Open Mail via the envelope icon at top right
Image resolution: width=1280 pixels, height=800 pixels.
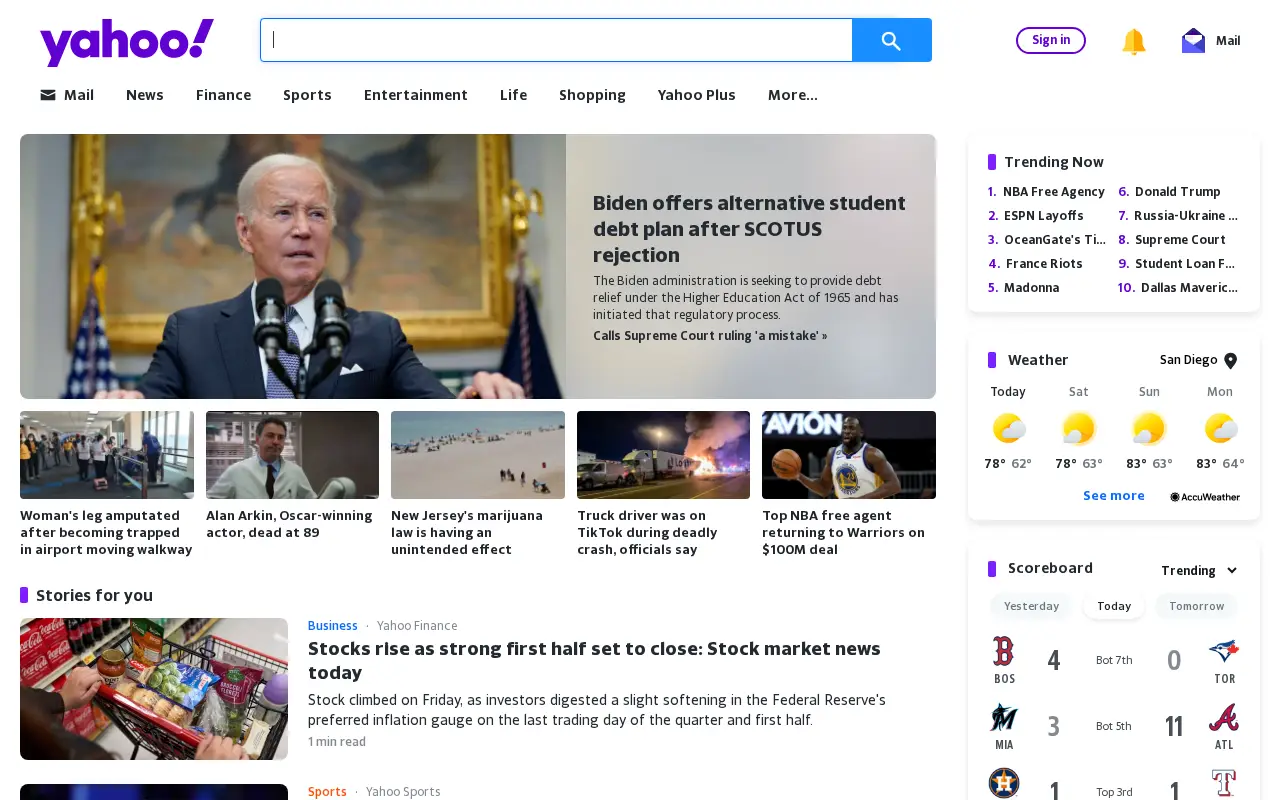coord(1193,41)
